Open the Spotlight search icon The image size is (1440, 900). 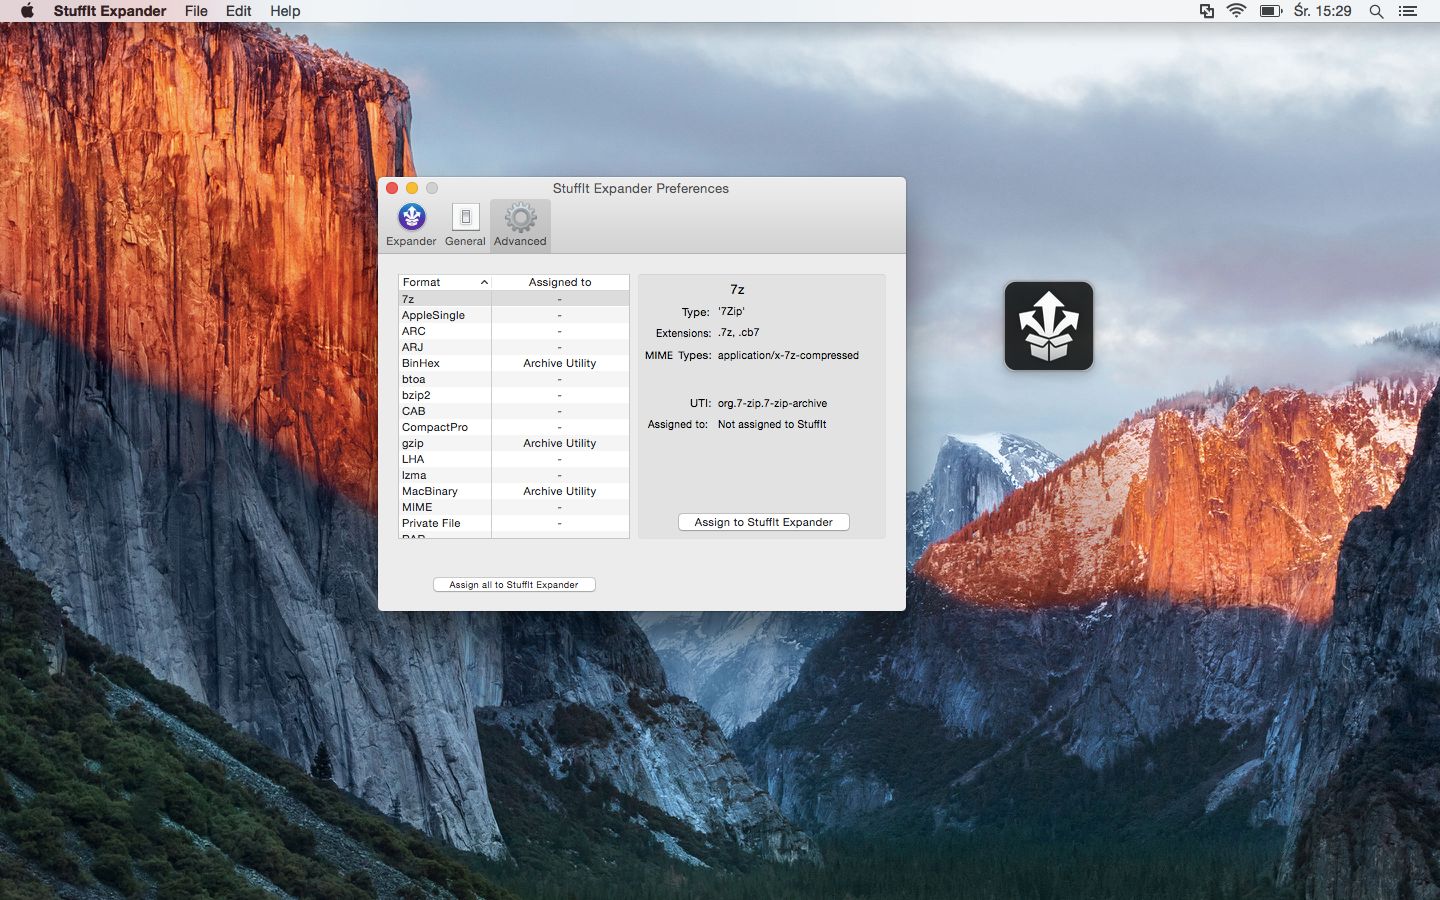pos(1376,11)
